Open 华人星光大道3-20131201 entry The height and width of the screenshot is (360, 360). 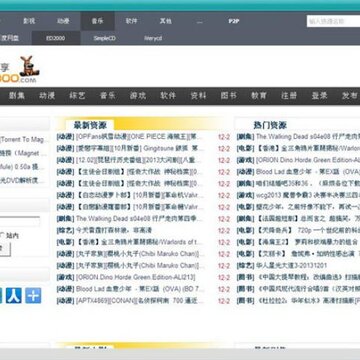click(292, 266)
